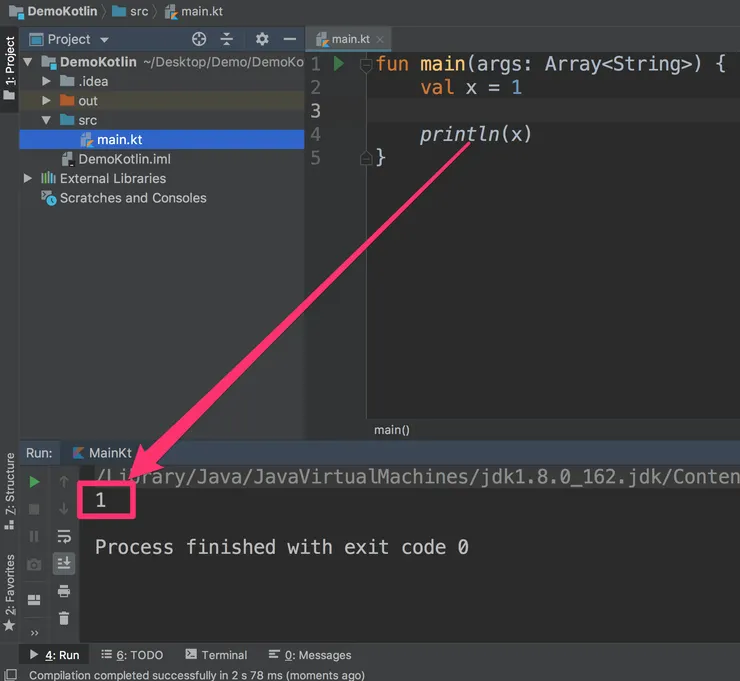Click main() in editor breadcrumb
Viewport: 740px width, 681px height.
[392, 430]
